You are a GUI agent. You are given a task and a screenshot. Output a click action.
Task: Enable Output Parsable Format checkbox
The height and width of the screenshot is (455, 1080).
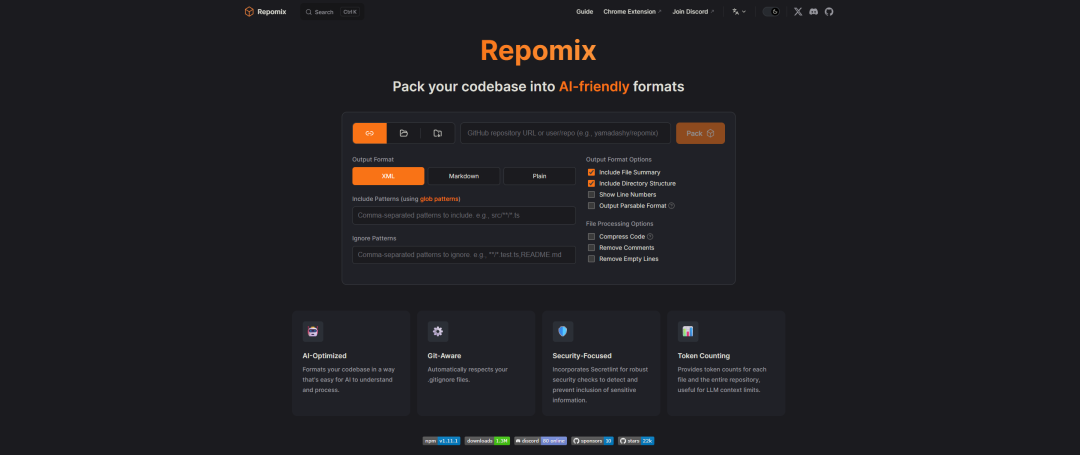point(591,206)
